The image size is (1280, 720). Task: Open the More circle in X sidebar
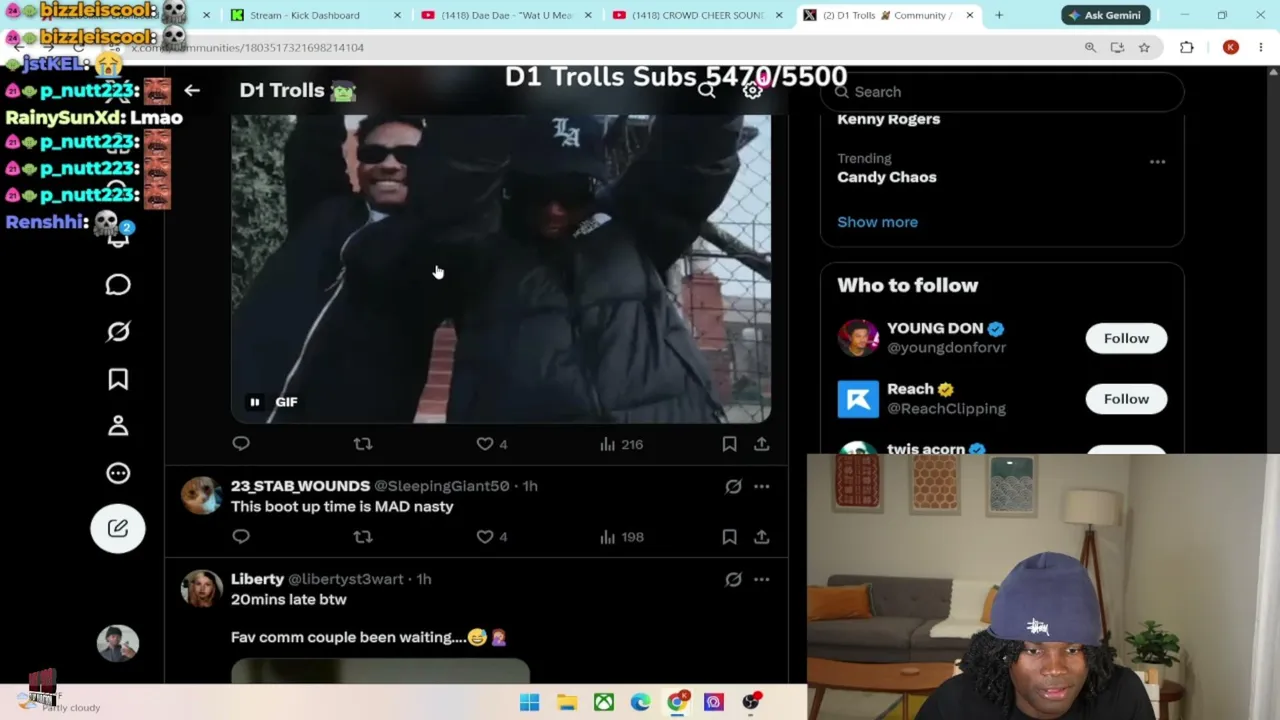point(118,473)
